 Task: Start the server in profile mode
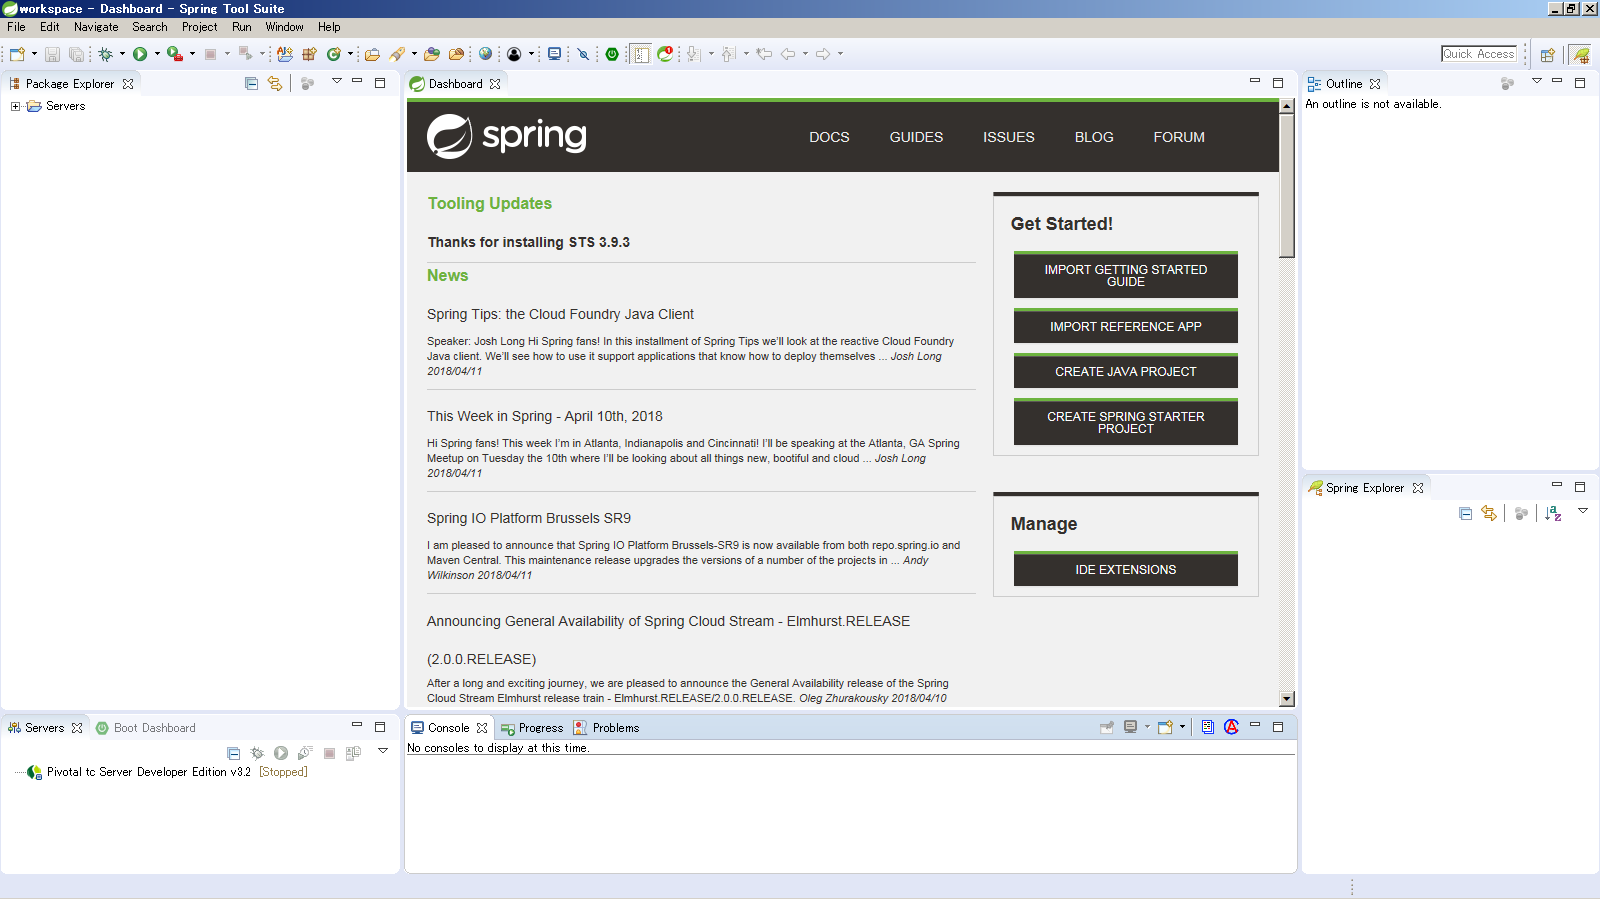click(x=305, y=753)
